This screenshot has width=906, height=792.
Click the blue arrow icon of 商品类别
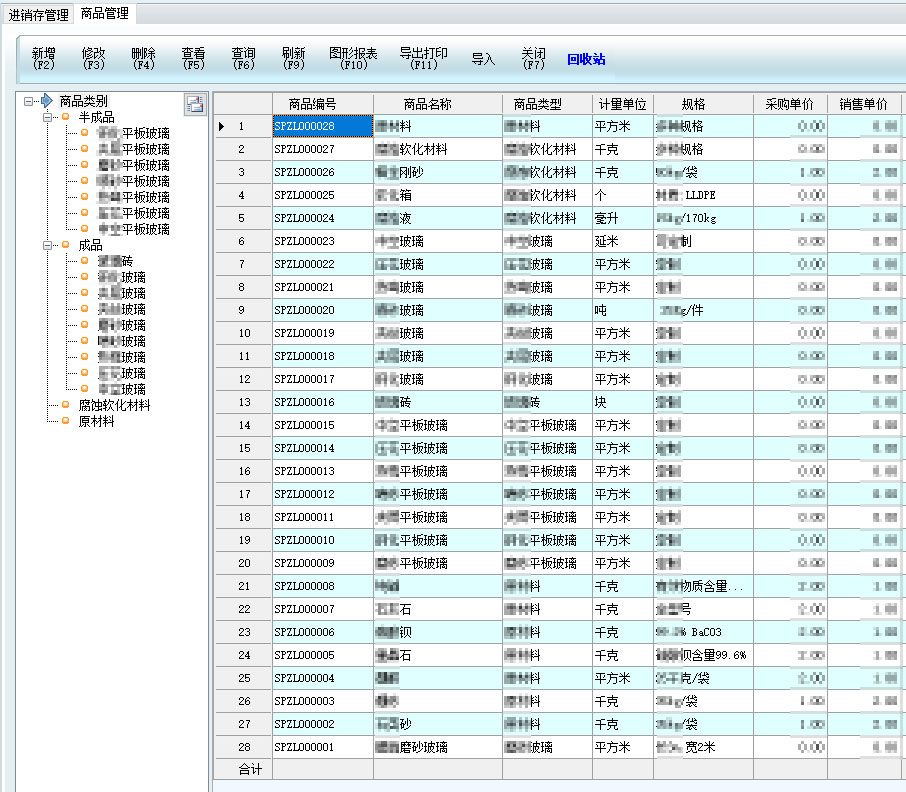coord(46,101)
